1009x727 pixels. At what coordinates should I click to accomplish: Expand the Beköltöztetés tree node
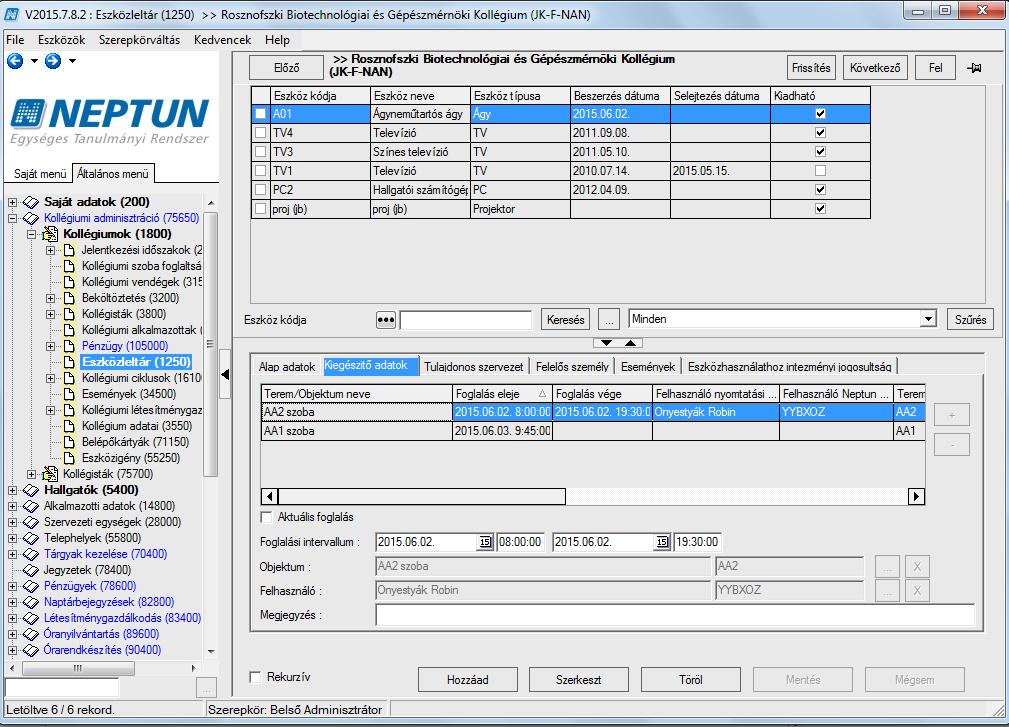click(50, 298)
